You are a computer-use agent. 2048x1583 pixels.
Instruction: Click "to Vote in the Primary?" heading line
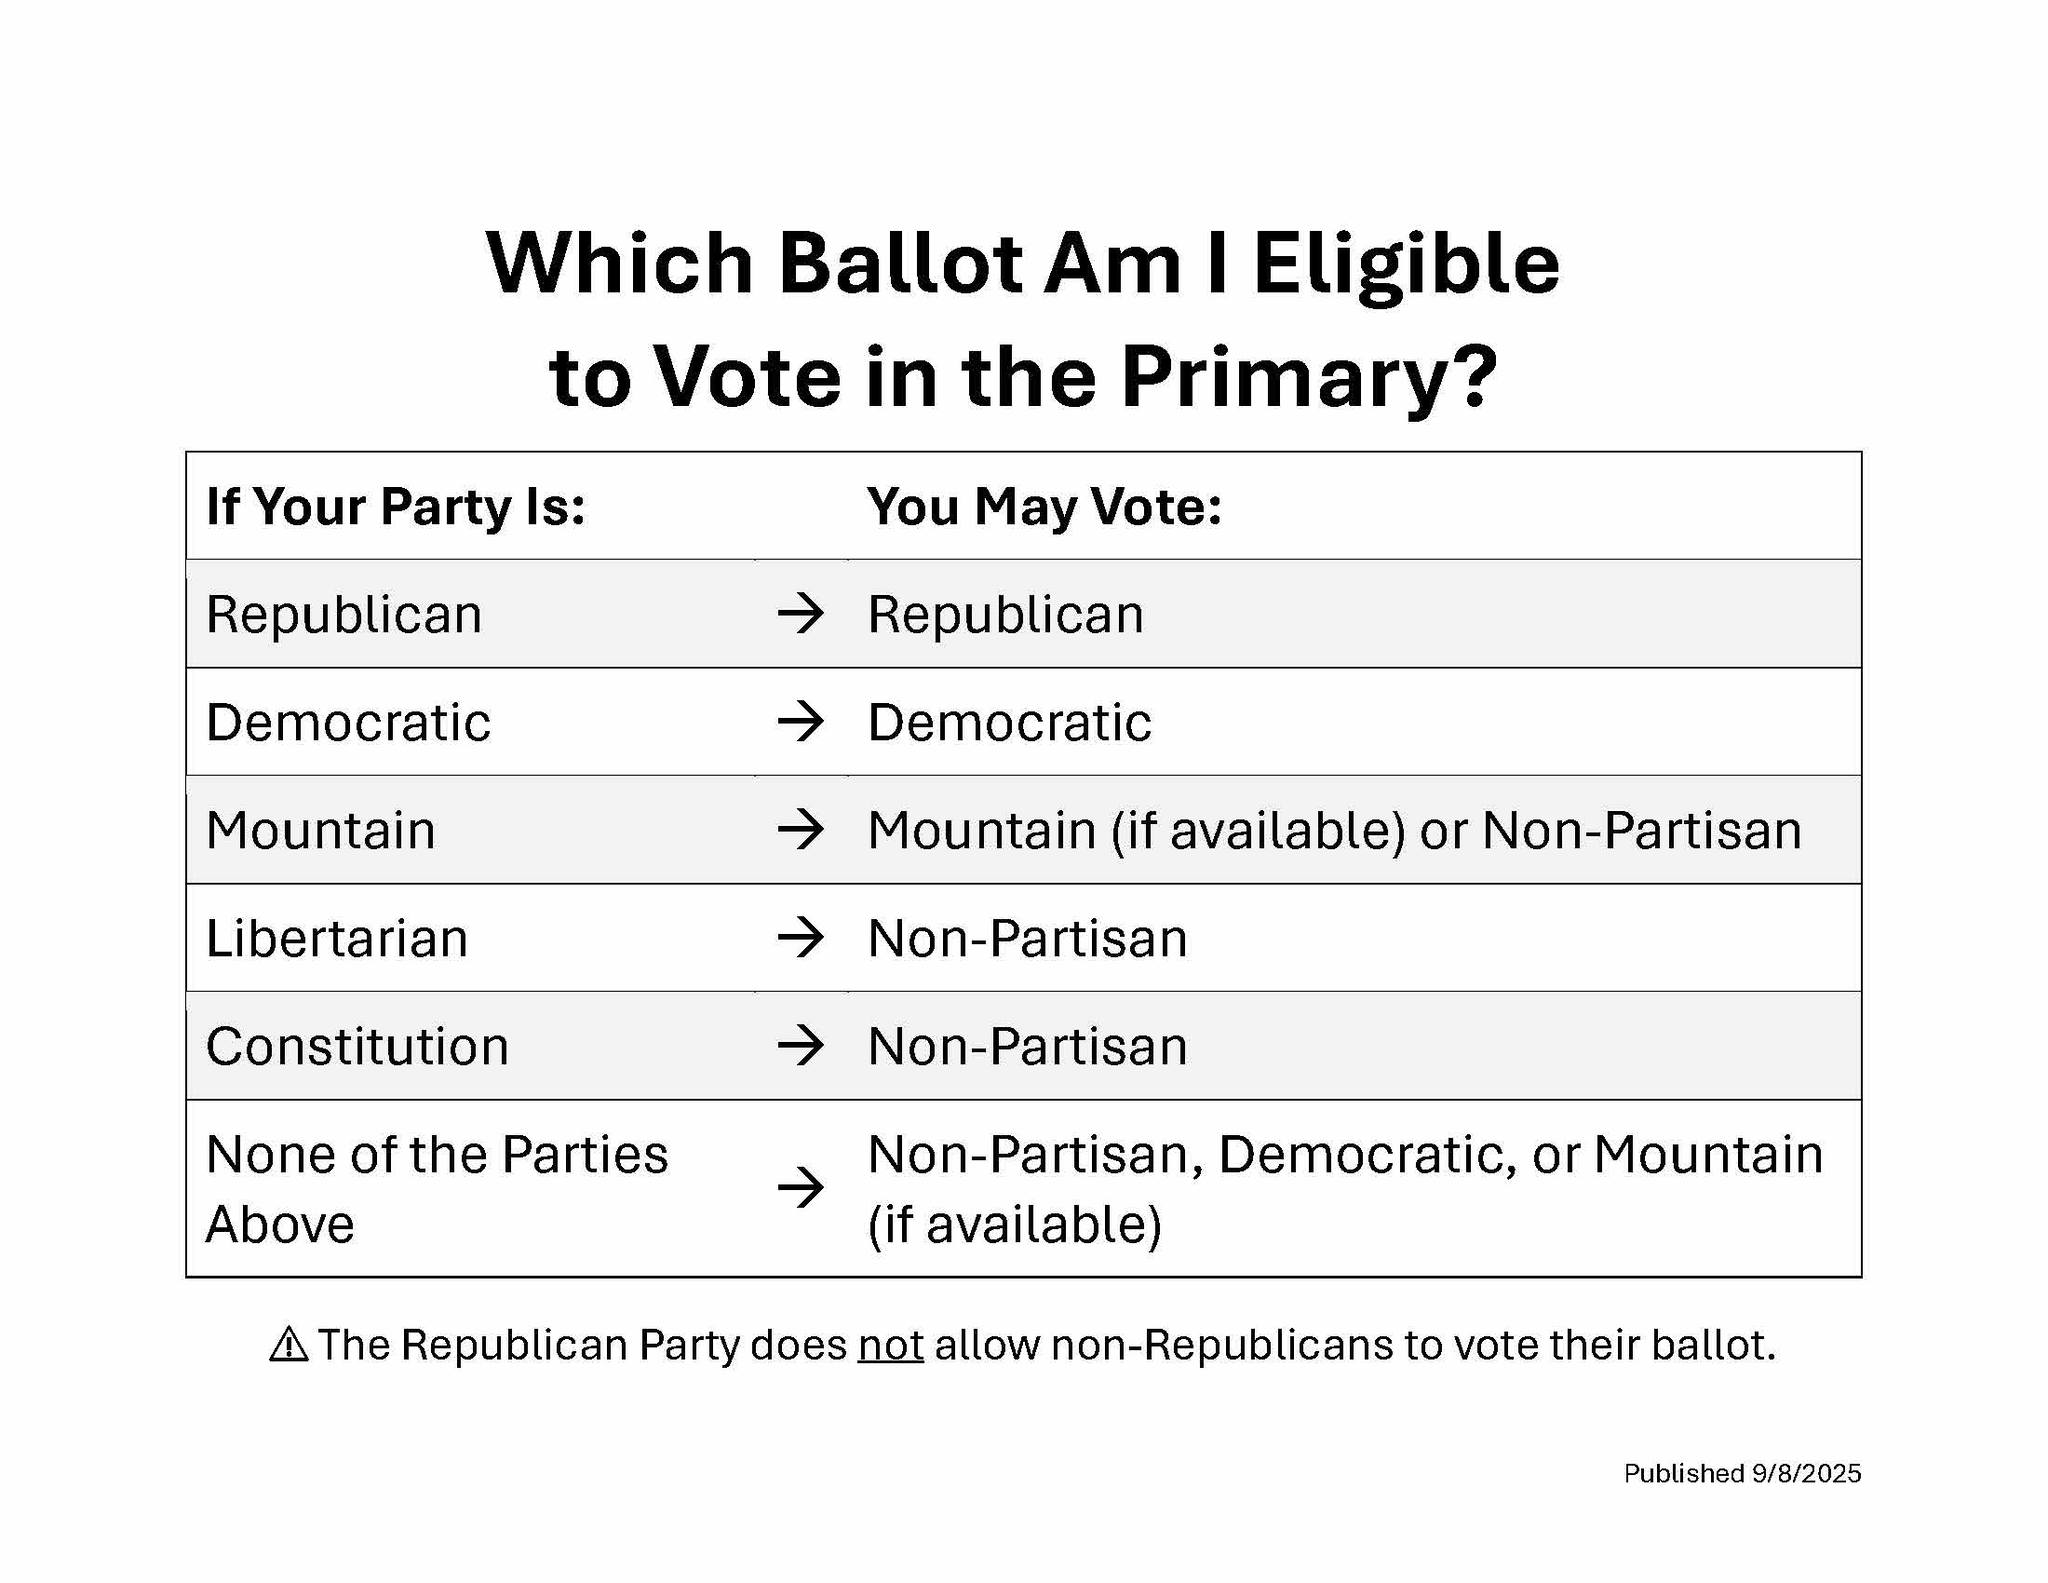point(1022,376)
